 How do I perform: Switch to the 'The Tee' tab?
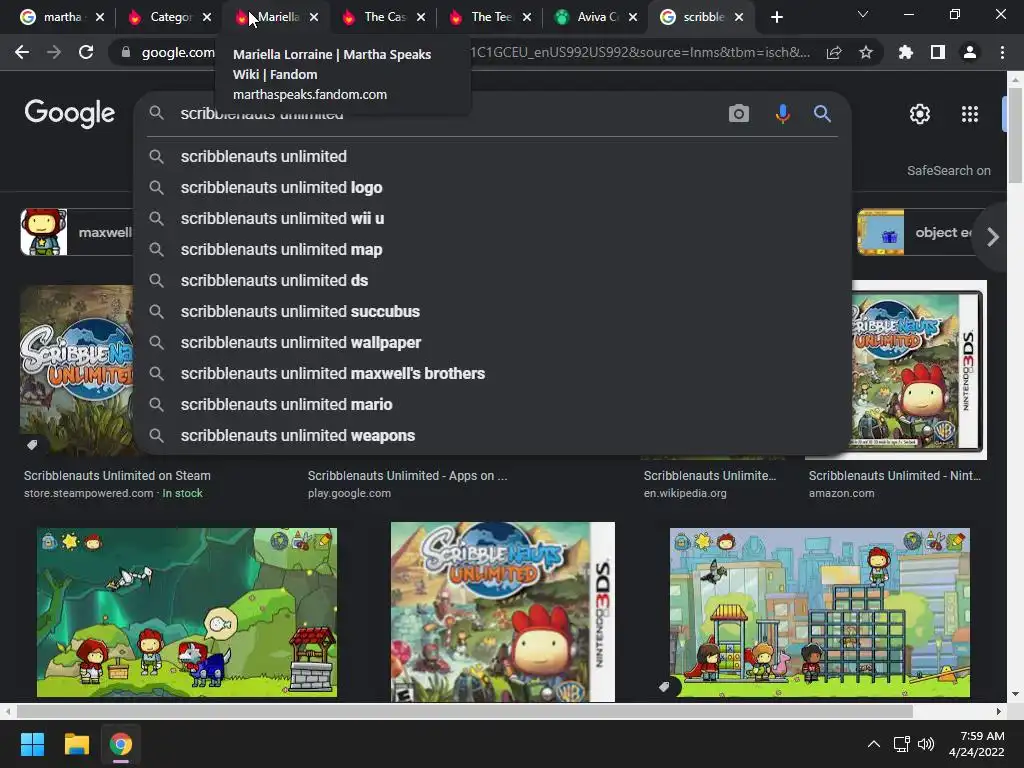pyautogui.click(x=492, y=17)
